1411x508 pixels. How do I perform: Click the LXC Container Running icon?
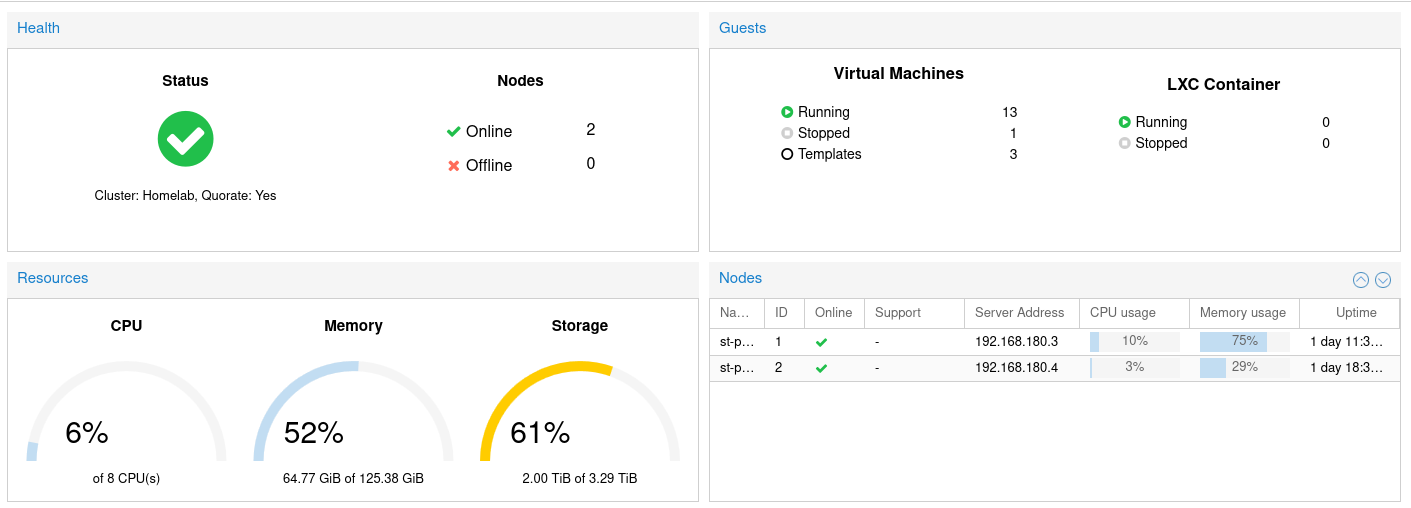[x=1125, y=122]
